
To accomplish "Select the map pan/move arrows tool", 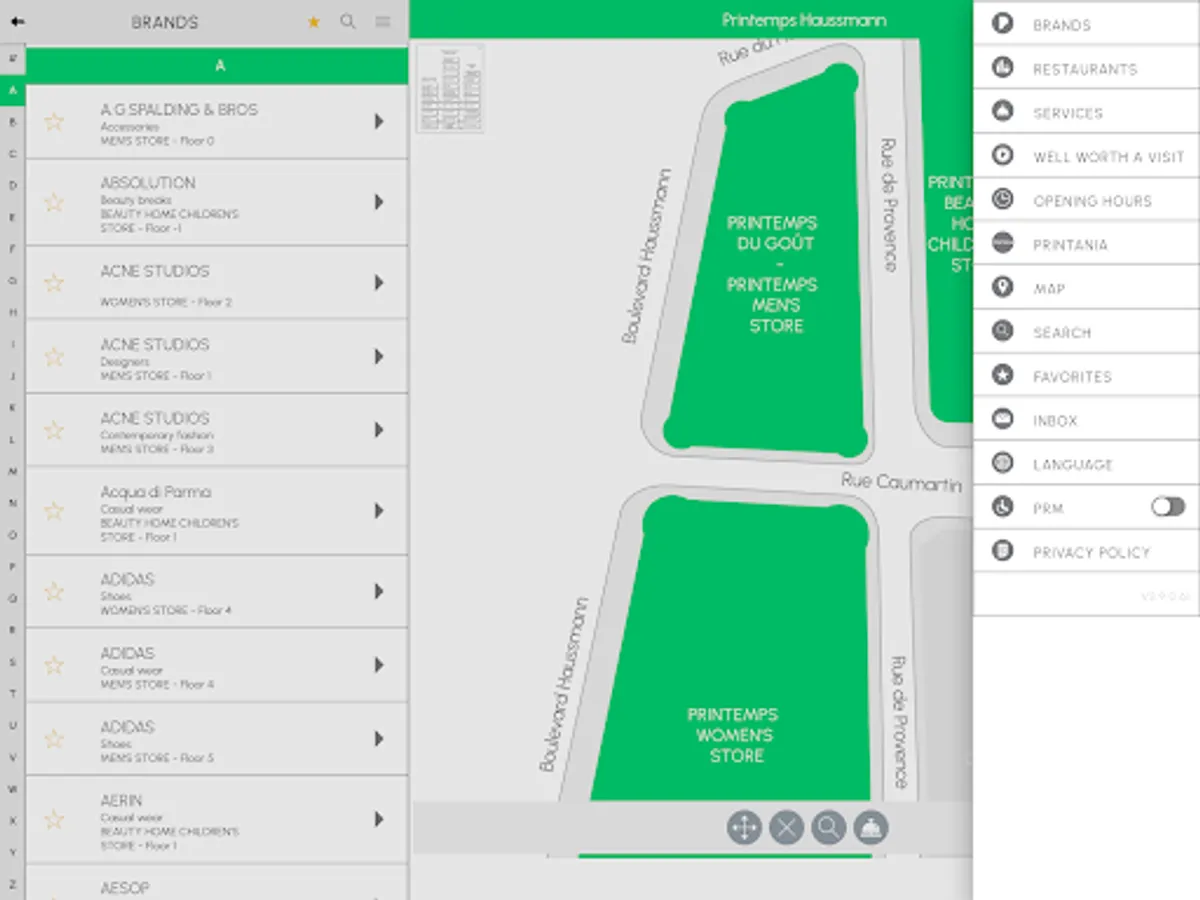I will (x=744, y=828).
